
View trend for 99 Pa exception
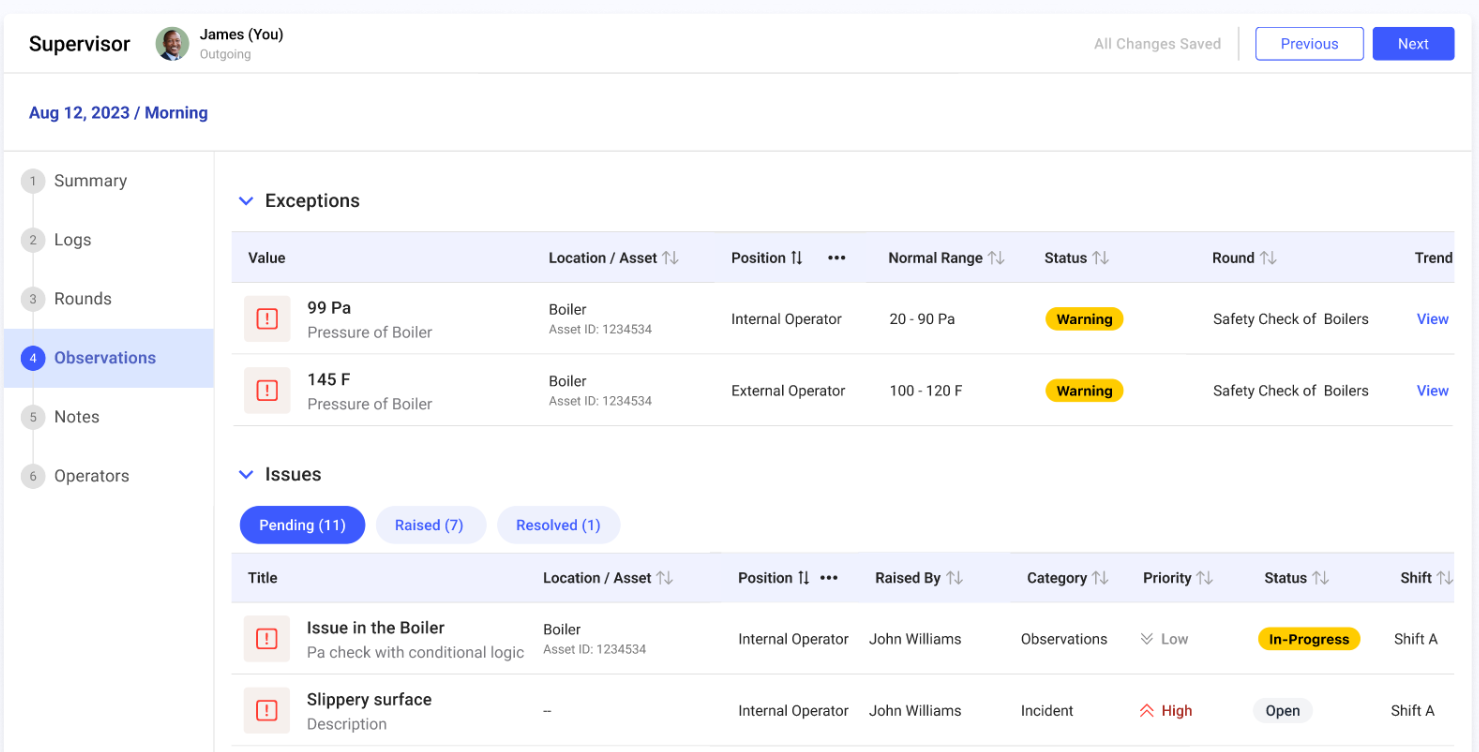tap(1432, 319)
